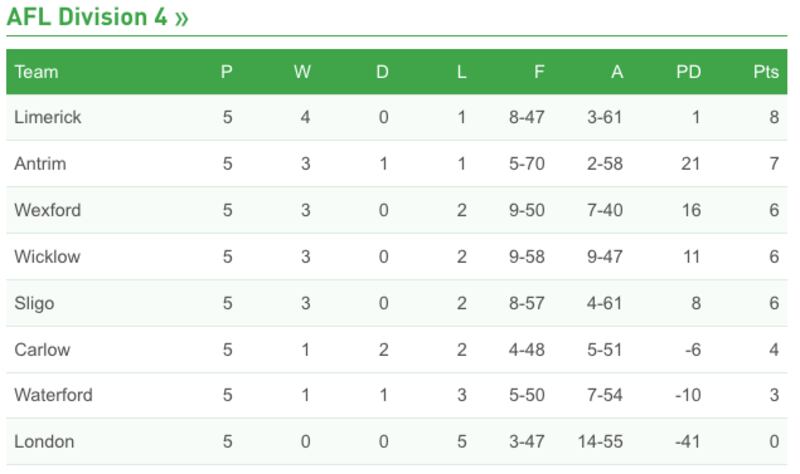This screenshot has height=474, width=800.
Task: Select the Limerick team name
Action: (x=47, y=117)
